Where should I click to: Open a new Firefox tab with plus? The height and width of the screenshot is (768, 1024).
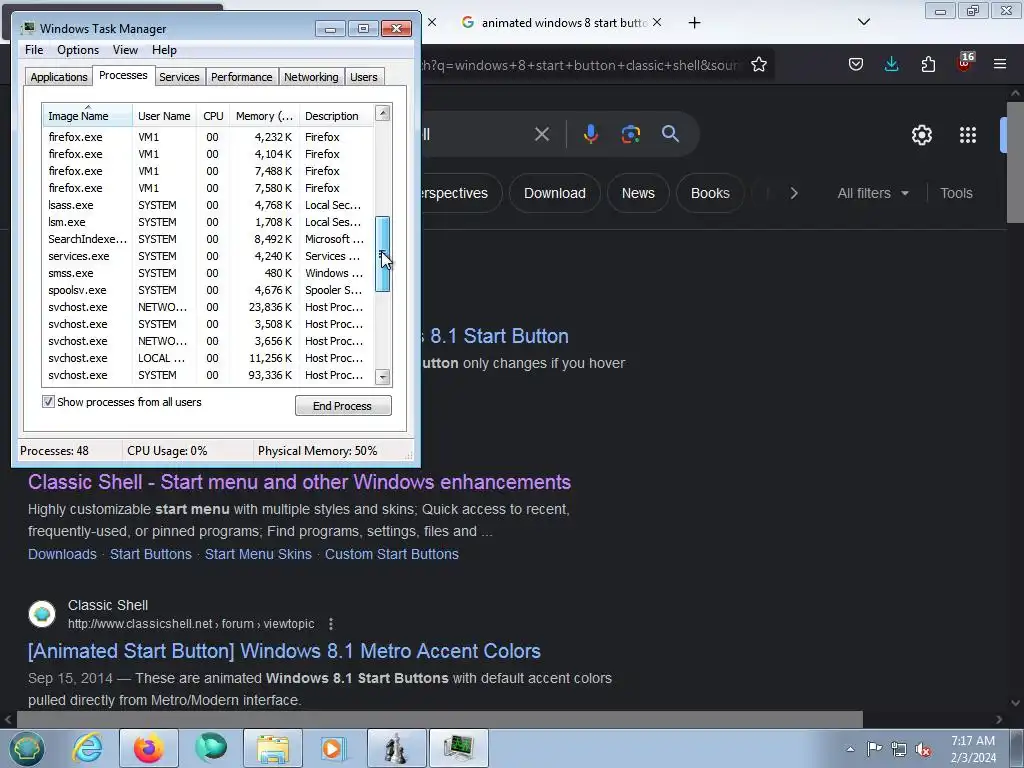click(x=694, y=23)
